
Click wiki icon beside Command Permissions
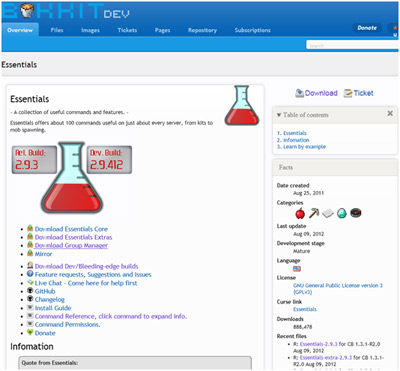[x=30, y=324]
